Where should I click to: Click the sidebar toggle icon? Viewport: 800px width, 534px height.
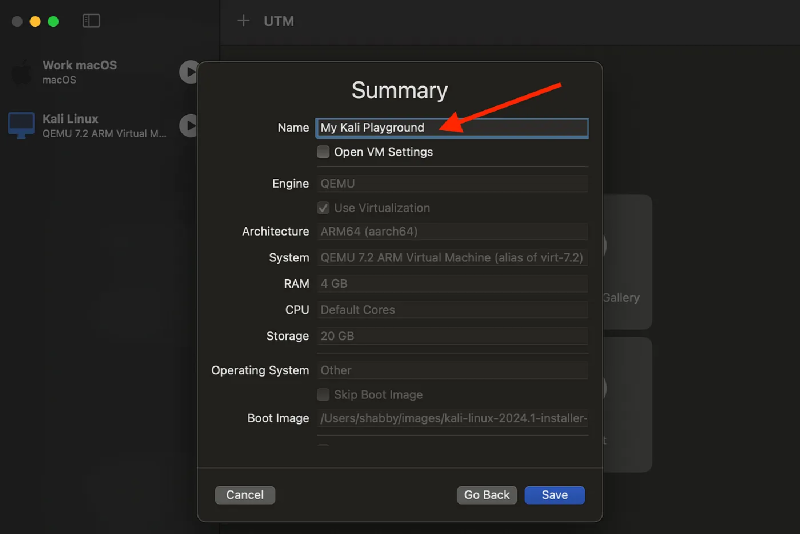91,21
